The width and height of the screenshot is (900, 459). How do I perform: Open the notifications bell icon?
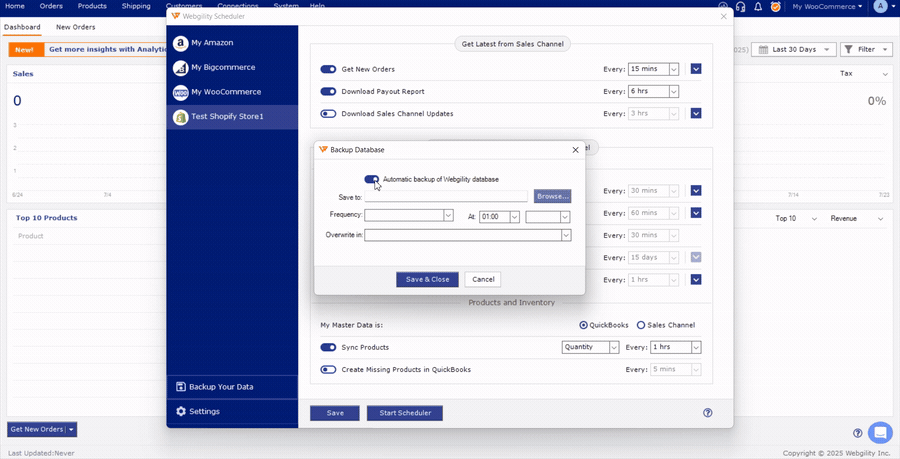758,7
